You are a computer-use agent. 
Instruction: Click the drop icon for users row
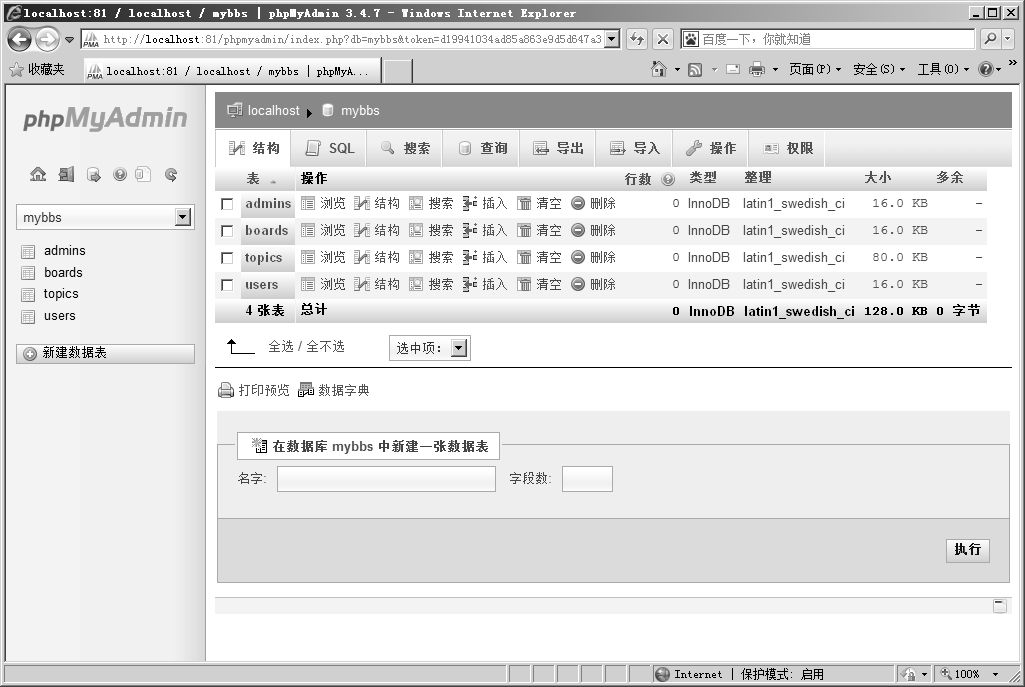point(578,284)
